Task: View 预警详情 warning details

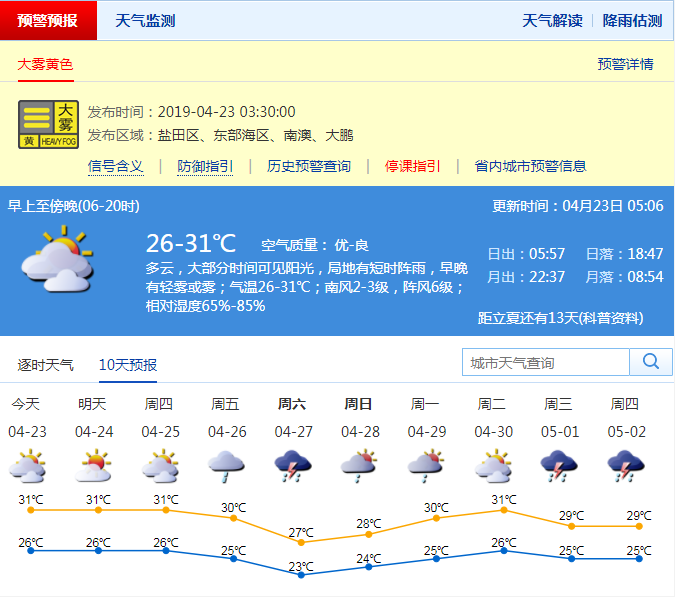Action: [x=625, y=64]
